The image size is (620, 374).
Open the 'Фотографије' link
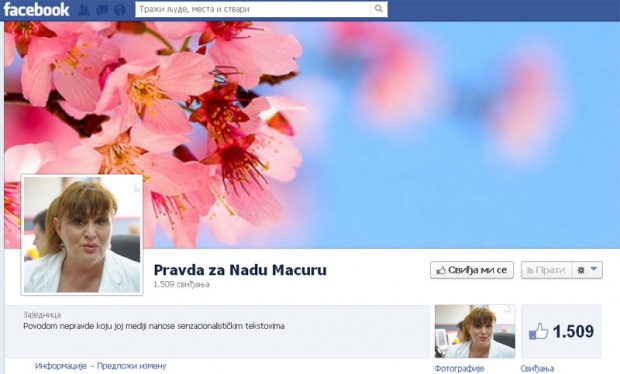(x=459, y=368)
